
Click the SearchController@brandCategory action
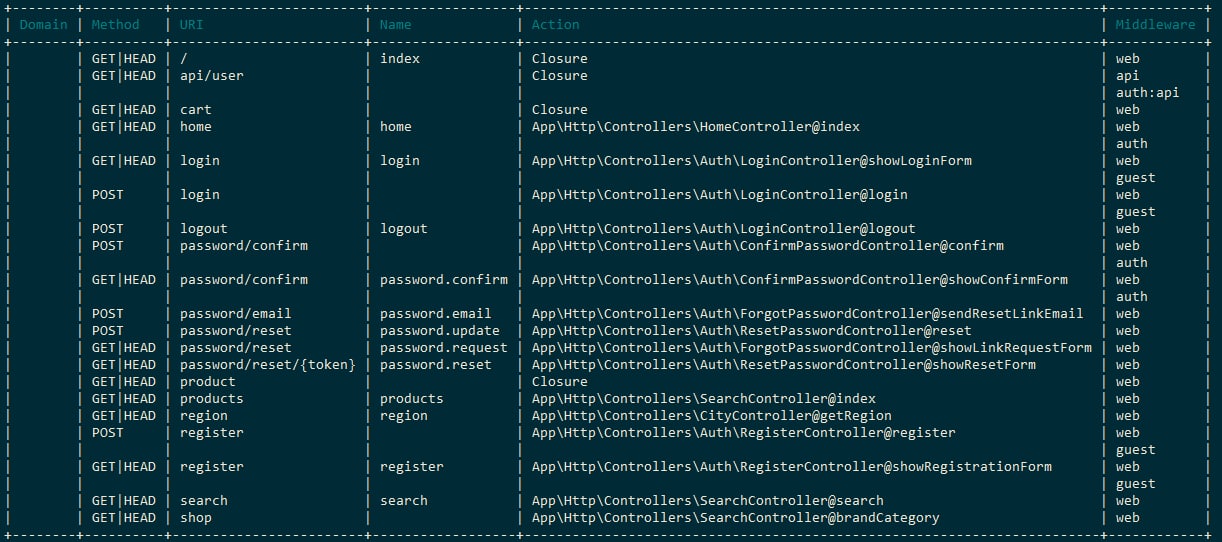click(735, 518)
